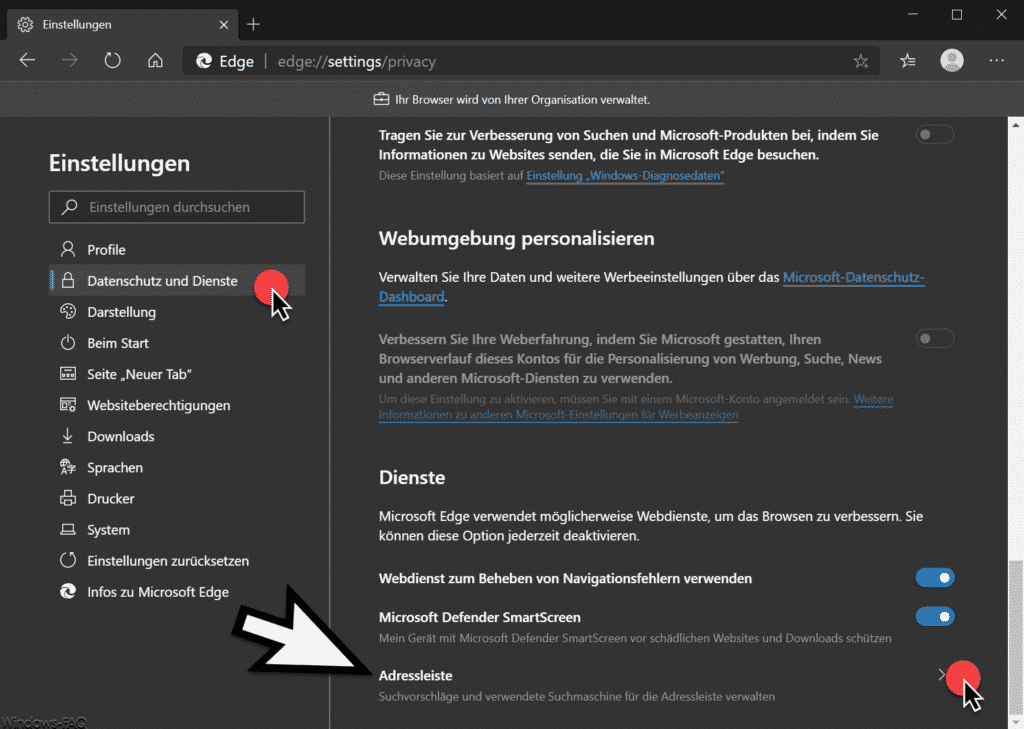Reload the page with the Refresh icon
The image size is (1024, 729).
click(x=112, y=61)
